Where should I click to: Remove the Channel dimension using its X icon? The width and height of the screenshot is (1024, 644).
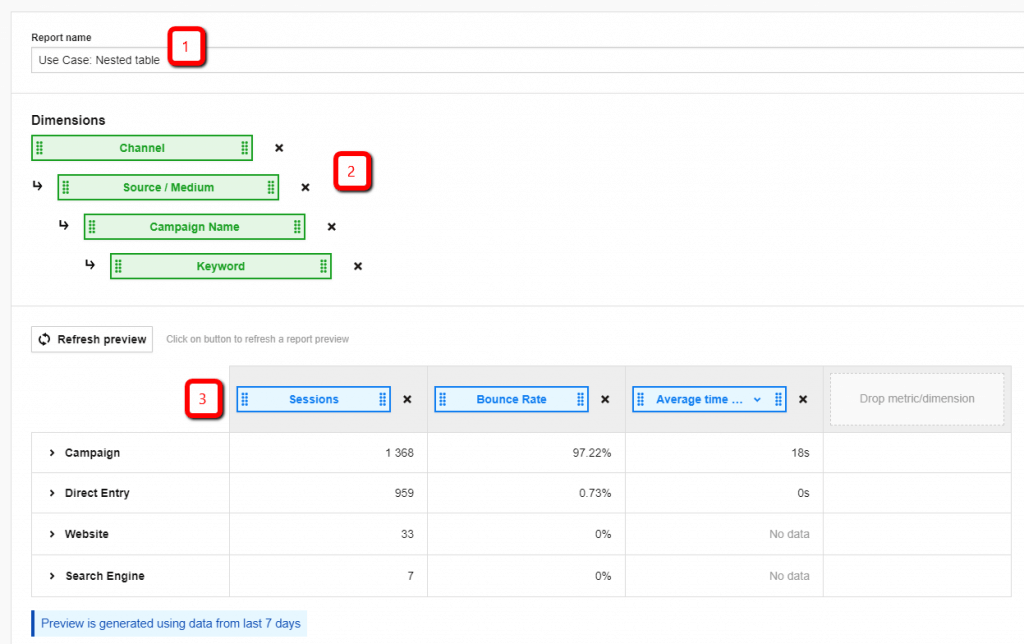click(278, 147)
